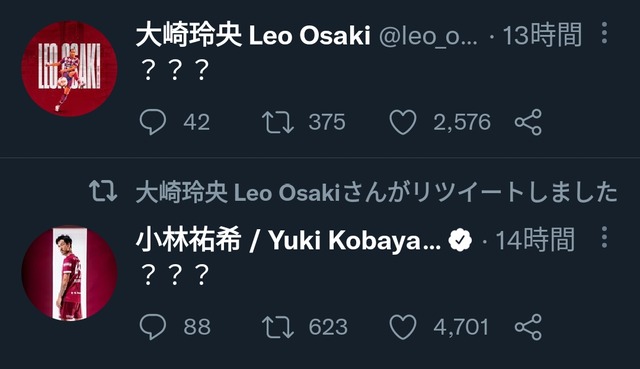The height and width of the screenshot is (369, 640).
Task: Retweet Leo Osaki's ??? tweet
Action: (278, 122)
